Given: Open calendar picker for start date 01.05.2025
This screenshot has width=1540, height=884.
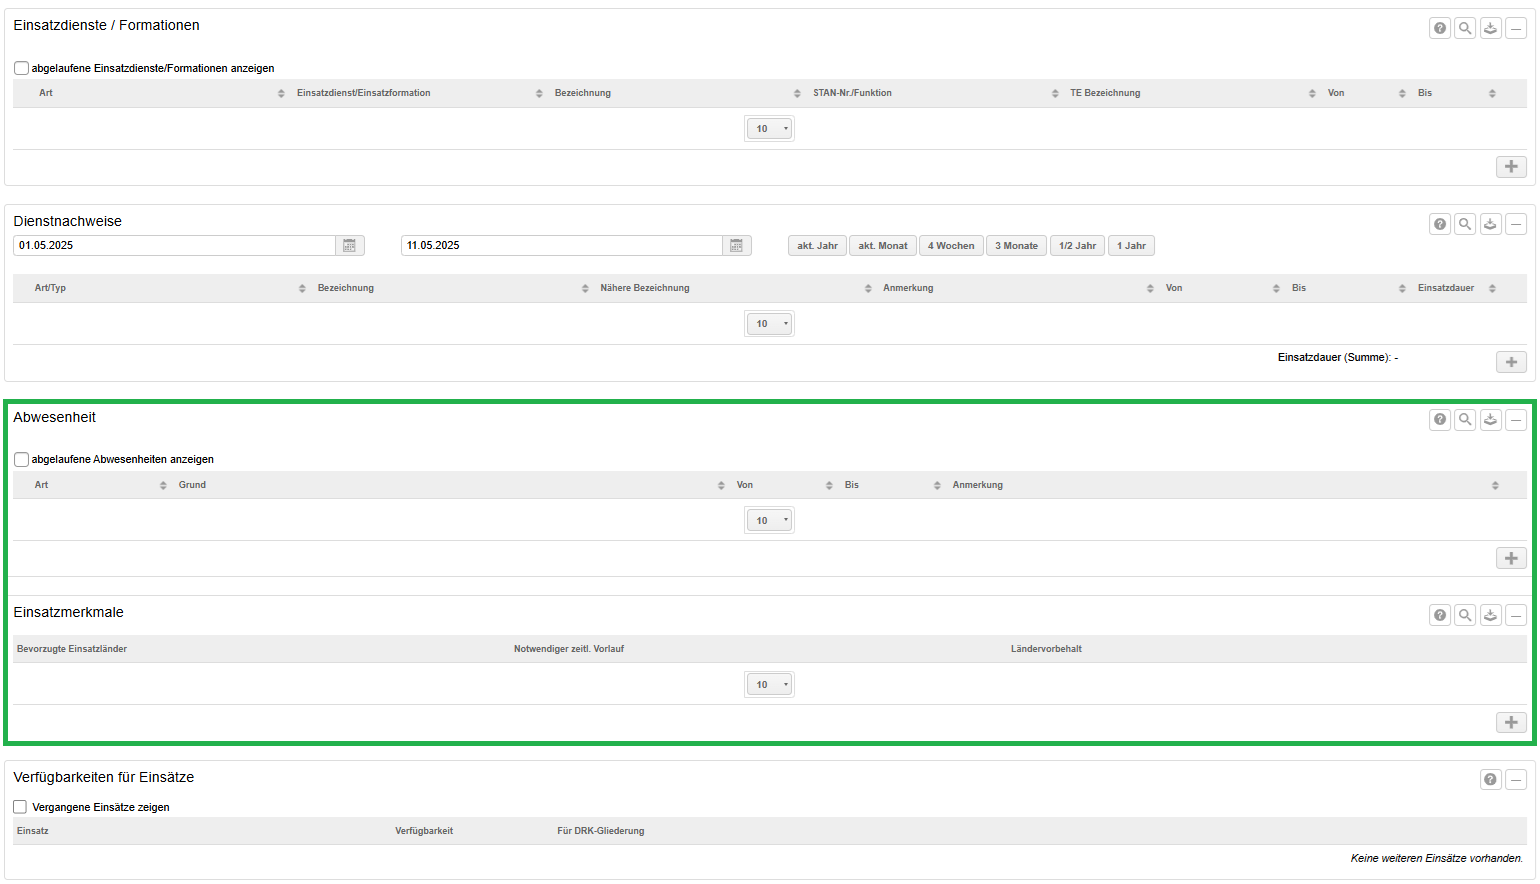Looking at the screenshot, I should pyautogui.click(x=349, y=246).
